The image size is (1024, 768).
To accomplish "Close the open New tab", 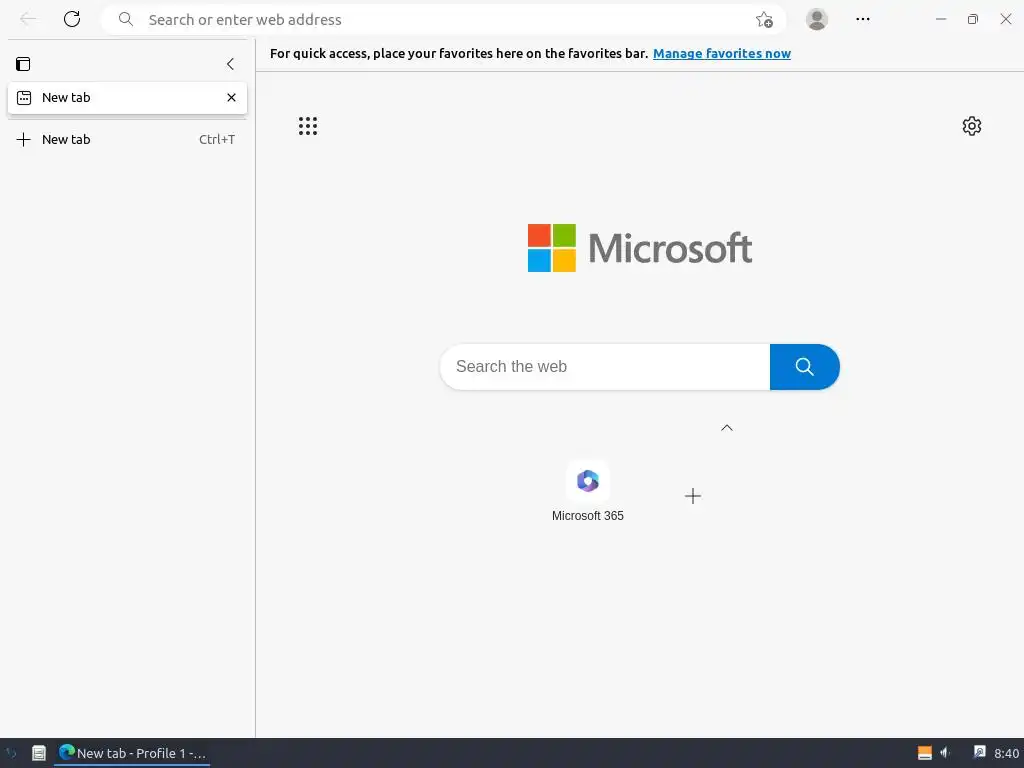I will click(x=231, y=97).
